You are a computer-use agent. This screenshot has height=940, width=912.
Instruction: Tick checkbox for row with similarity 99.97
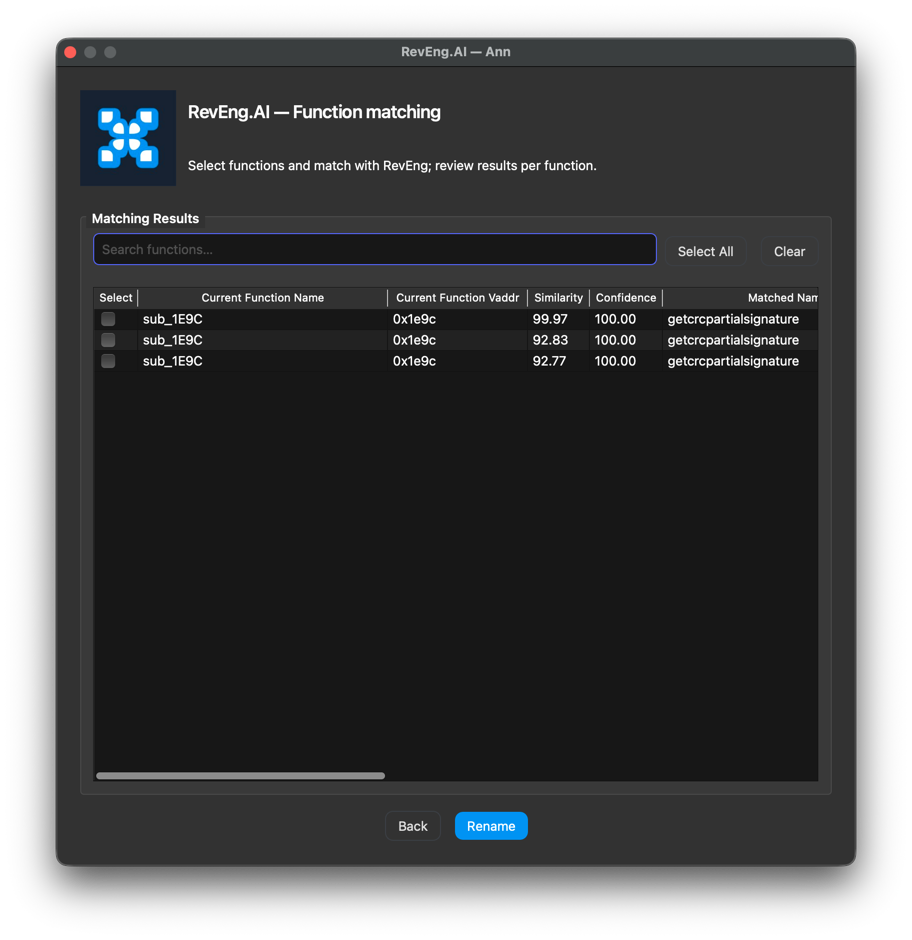(x=108, y=319)
